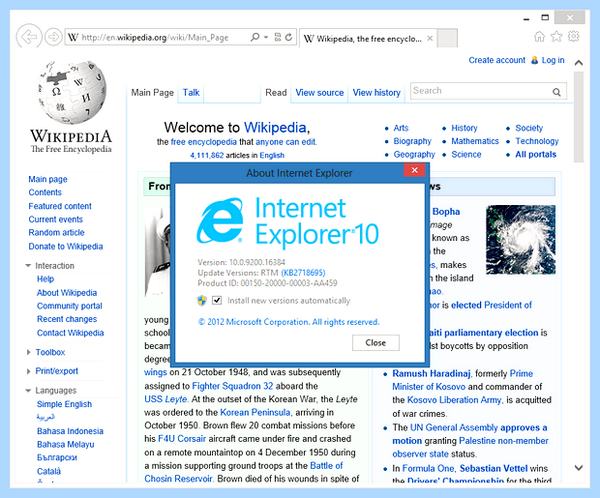
Task: Click the browser Forward arrow button
Action: tap(53, 37)
